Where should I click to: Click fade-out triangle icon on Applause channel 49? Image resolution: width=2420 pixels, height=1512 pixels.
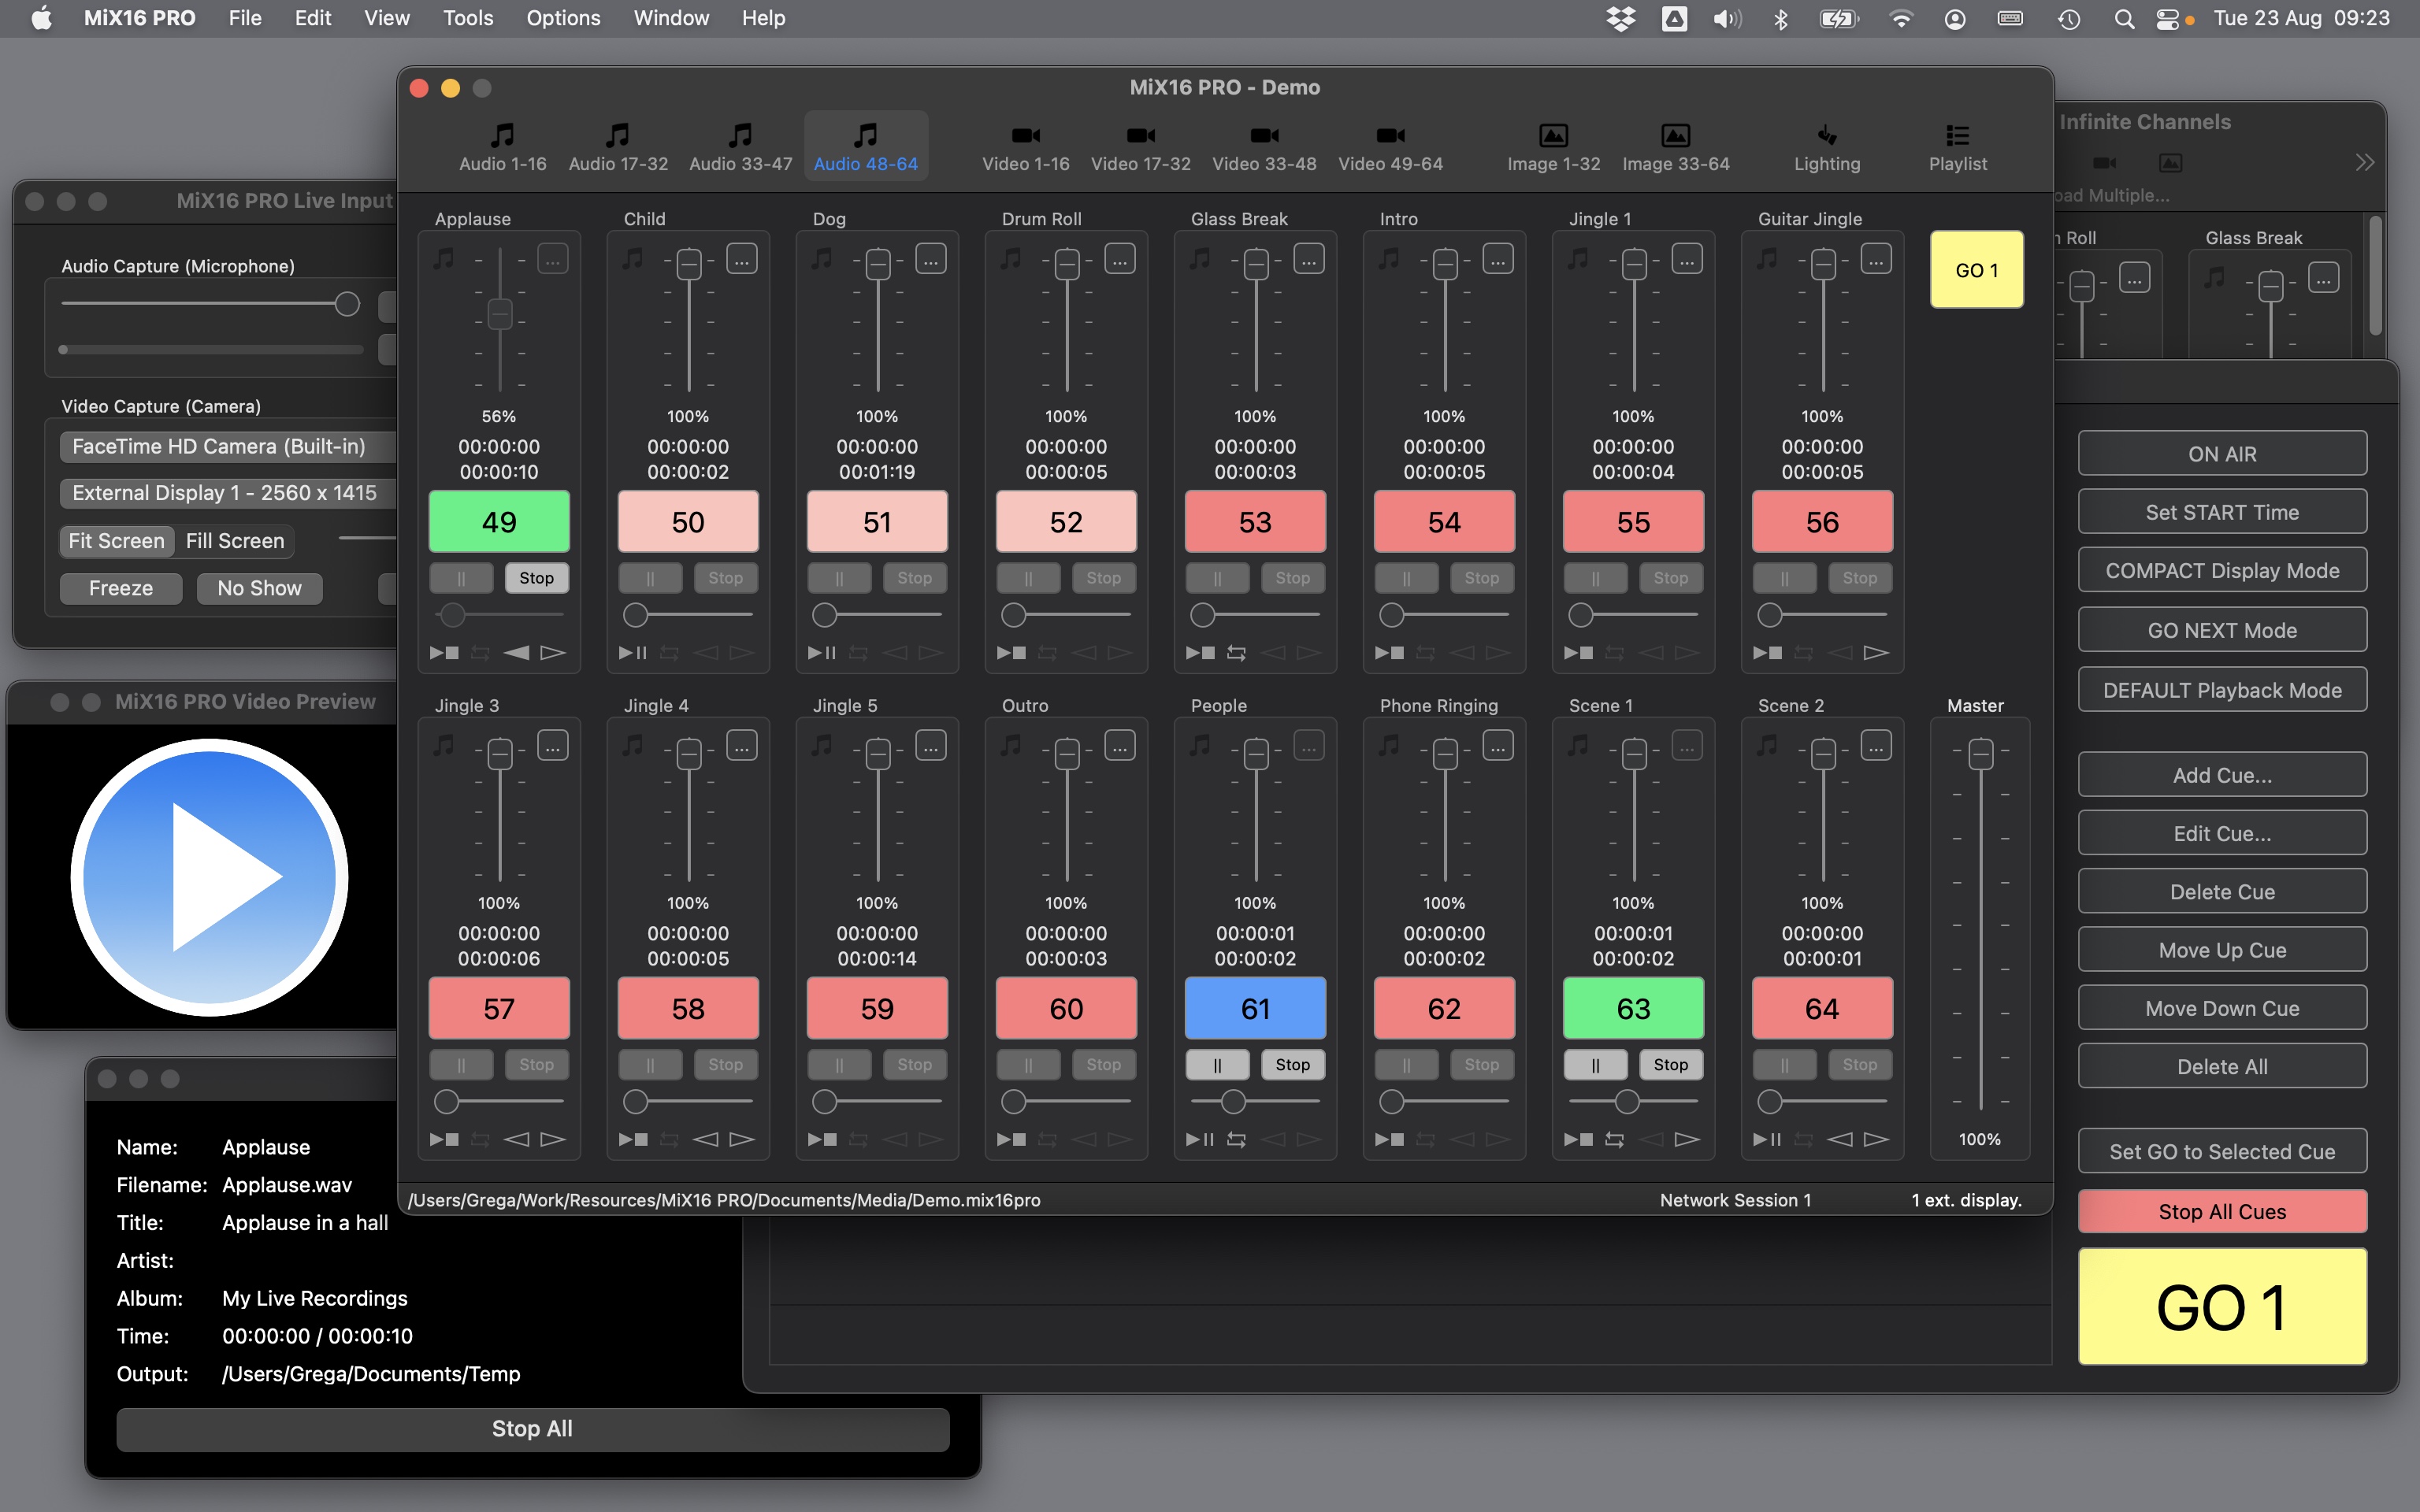click(x=553, y=653)
